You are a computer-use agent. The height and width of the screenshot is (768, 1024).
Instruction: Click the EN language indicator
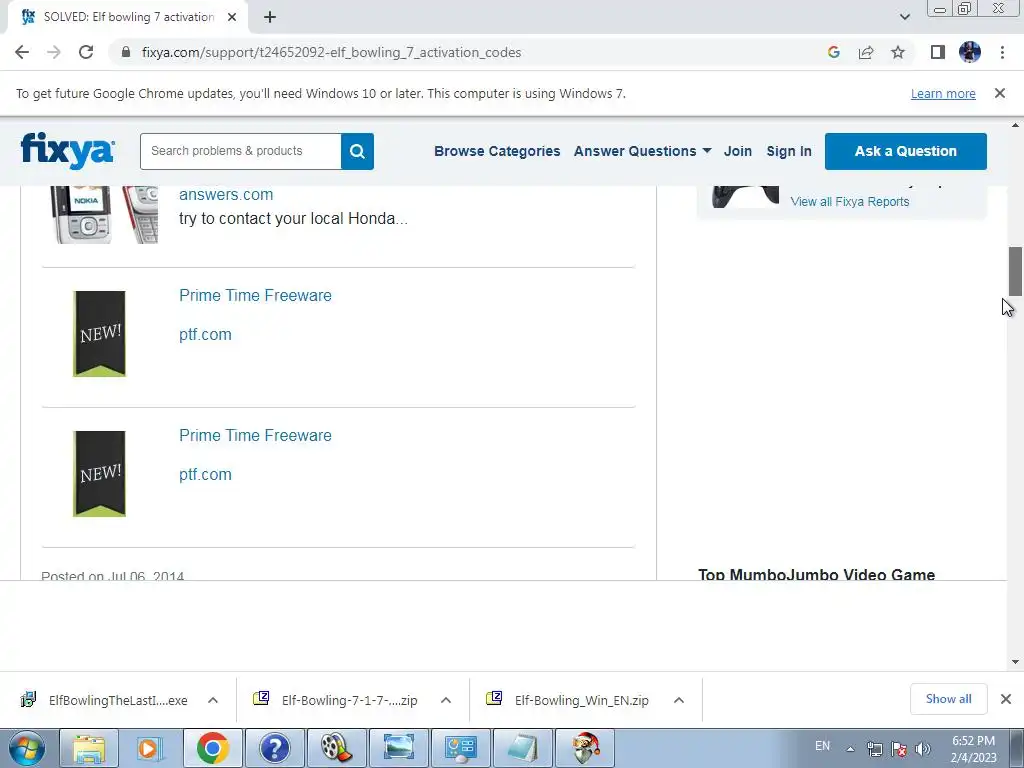pos(823,746)
